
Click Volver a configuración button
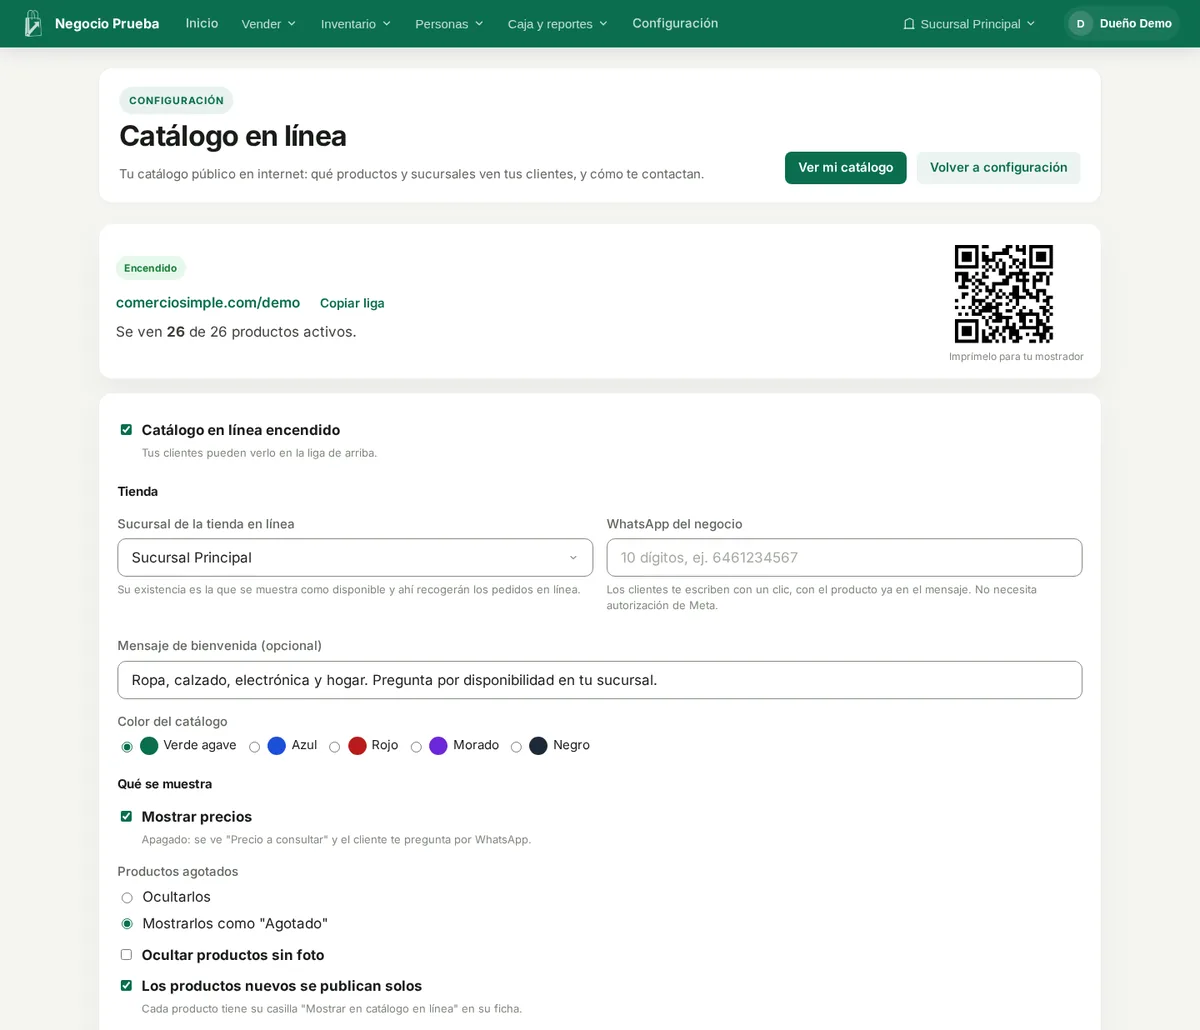998,168
